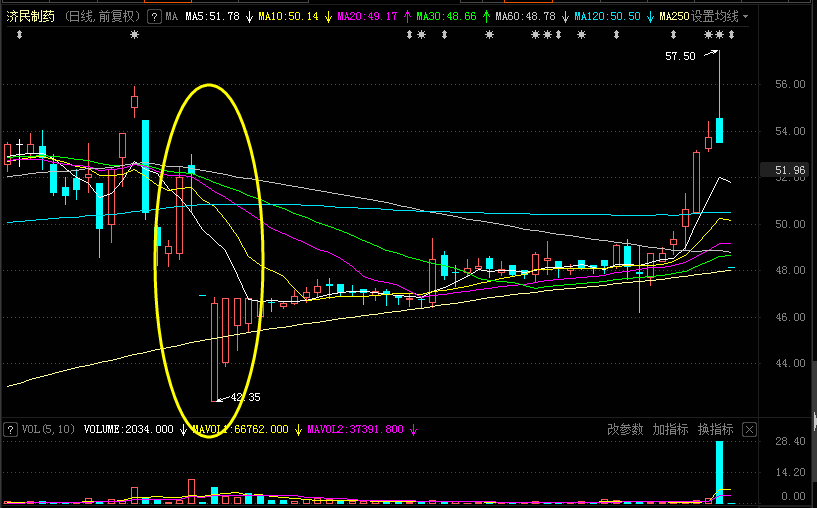Image resolution: width=817 pixels, height=508 pixels.
Task: Click the 57.50 high price label
Action: [x=680, y=57]
